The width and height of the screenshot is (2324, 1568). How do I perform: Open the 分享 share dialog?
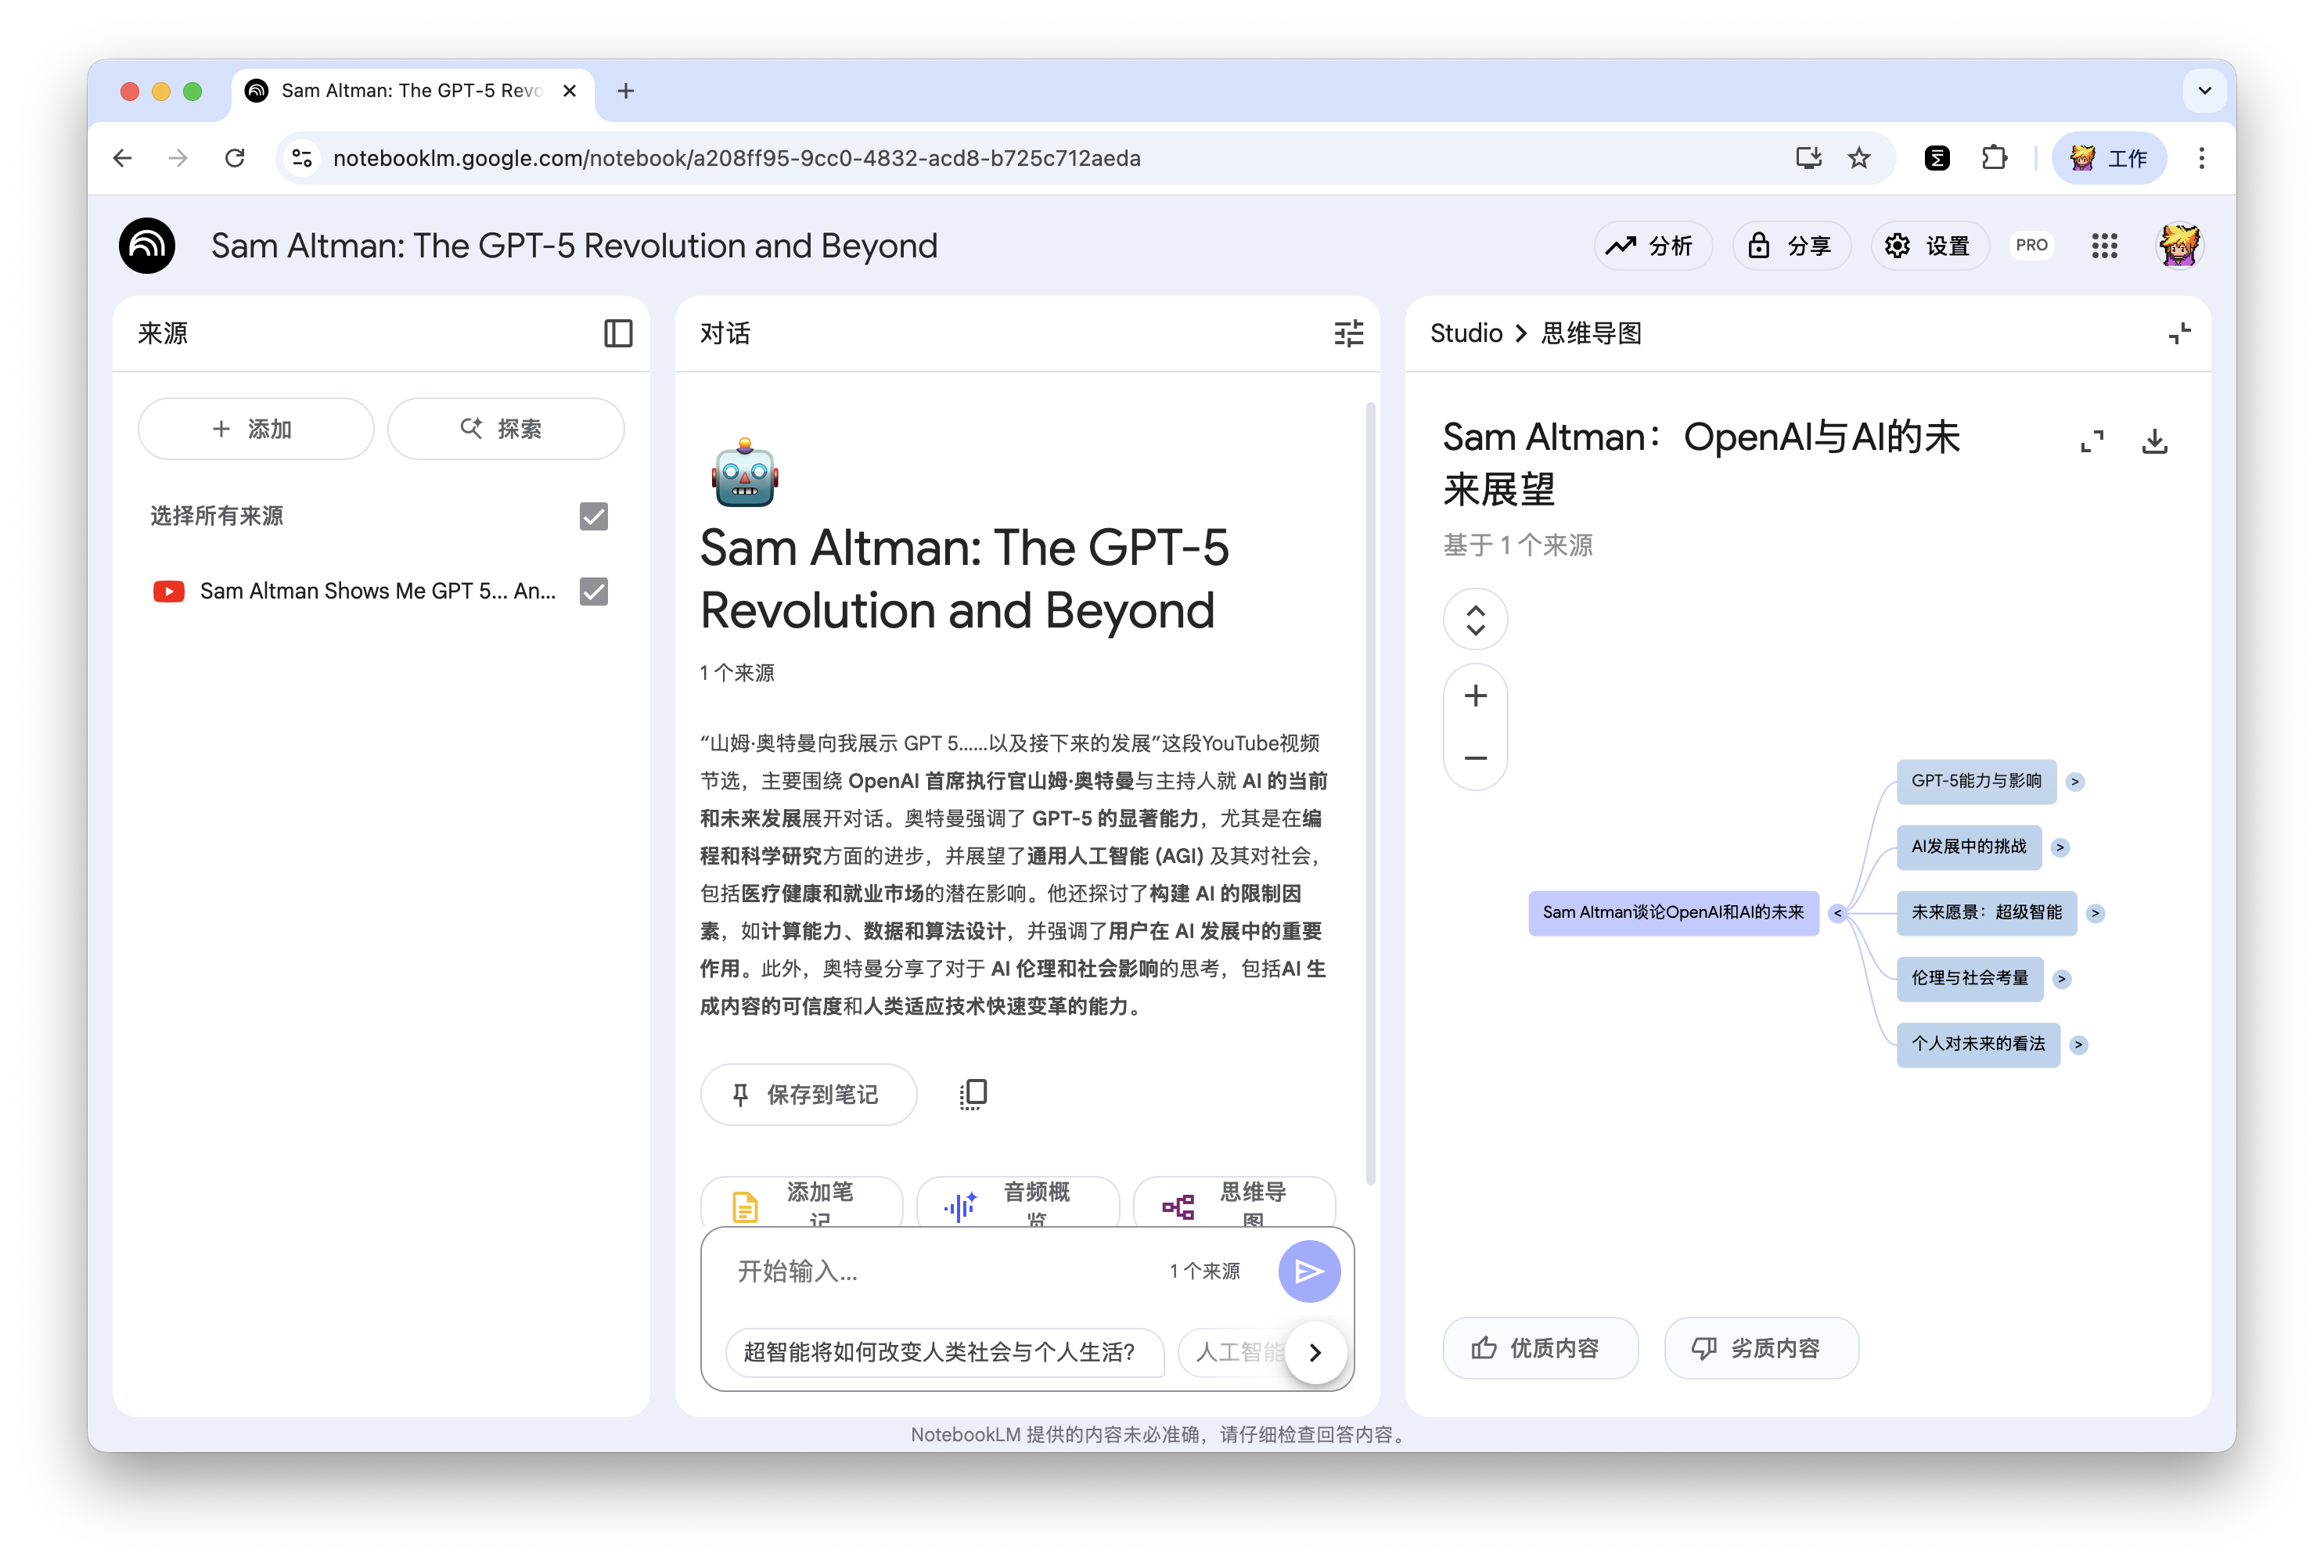tap(1790, 246)
